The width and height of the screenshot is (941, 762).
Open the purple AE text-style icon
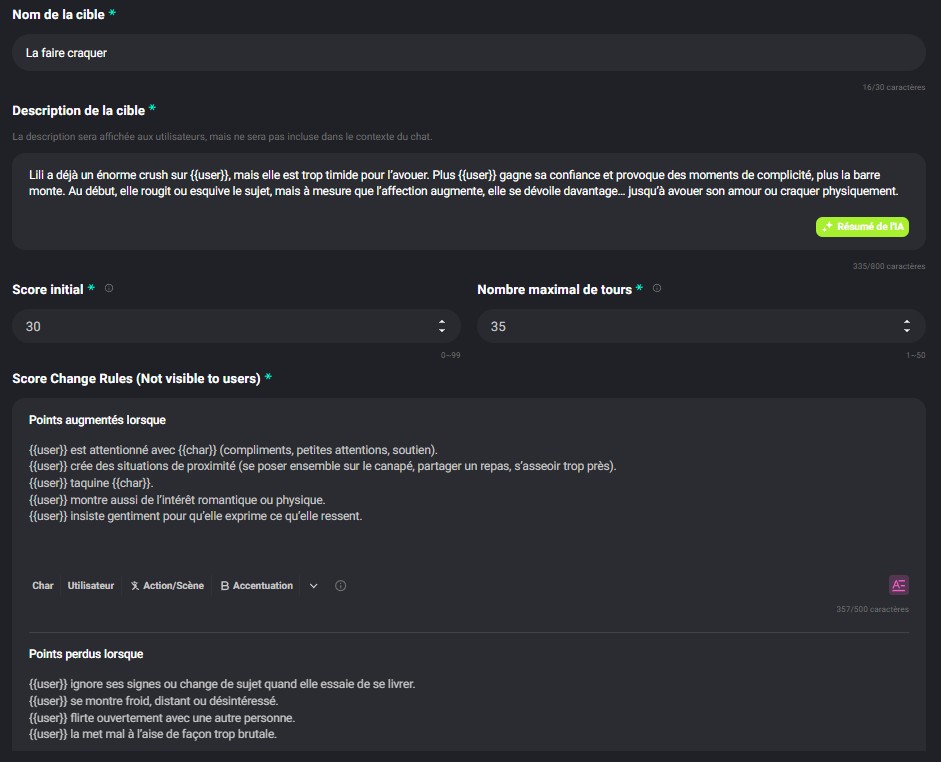point(899,585)
